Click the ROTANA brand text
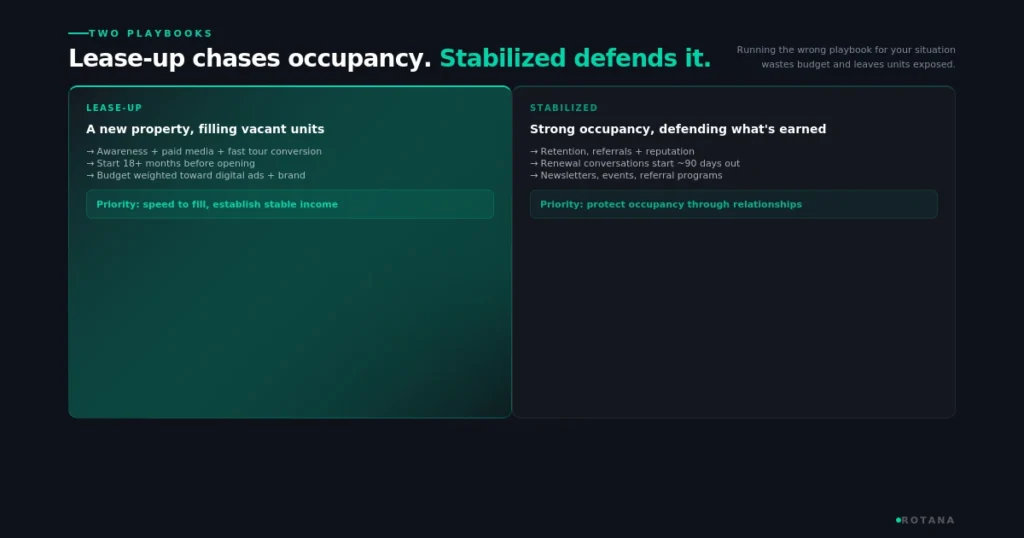1024x538 pixels. (928, 520)
